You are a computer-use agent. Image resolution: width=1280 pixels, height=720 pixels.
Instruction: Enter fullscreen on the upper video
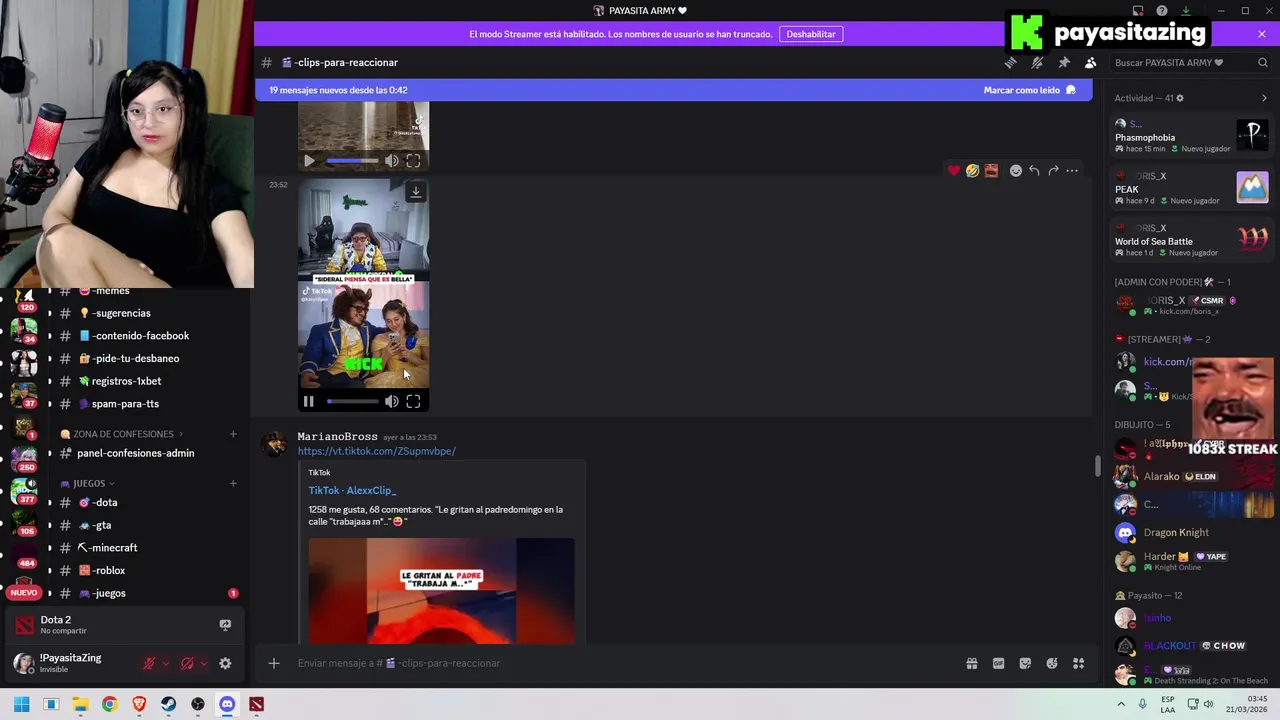[413, 161]
